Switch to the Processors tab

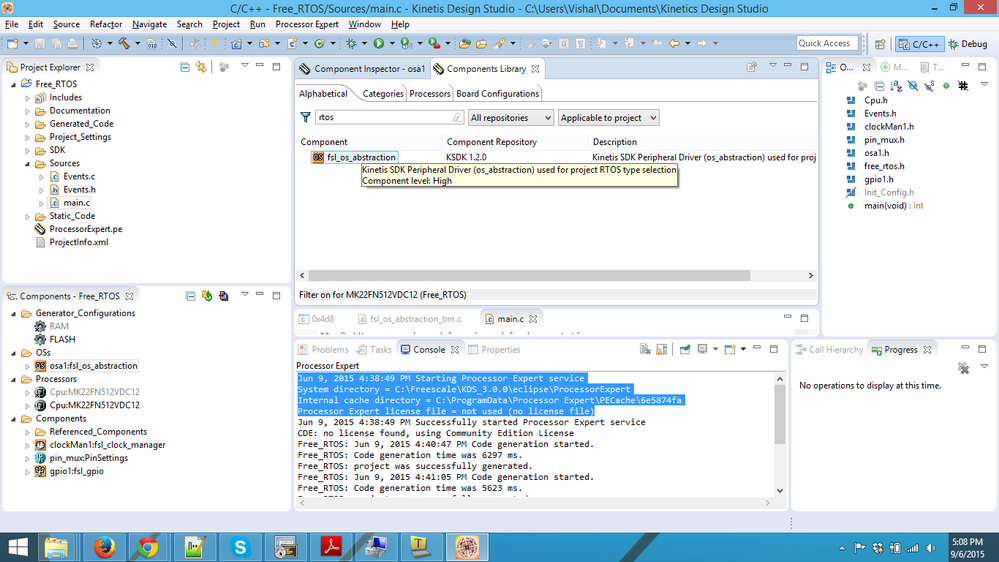[x=429, y=94]
